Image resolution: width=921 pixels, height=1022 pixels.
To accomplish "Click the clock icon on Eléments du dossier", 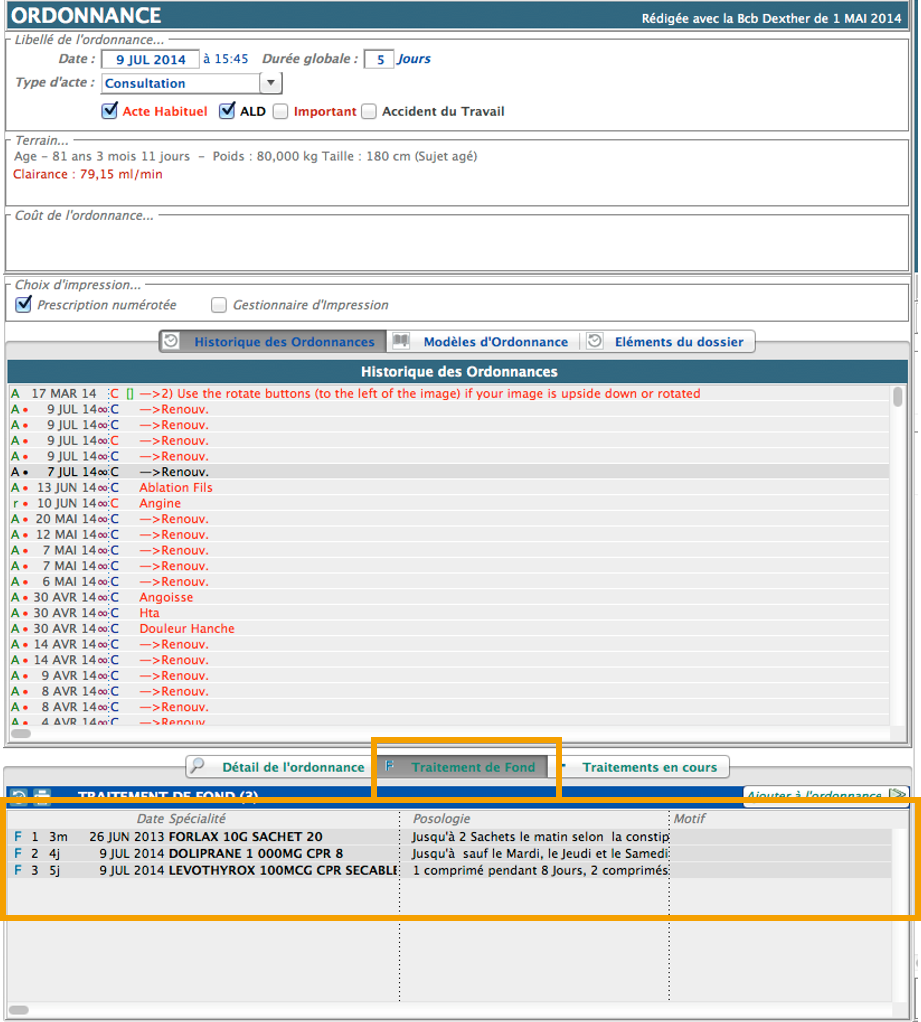I will (x=595, y=341).
